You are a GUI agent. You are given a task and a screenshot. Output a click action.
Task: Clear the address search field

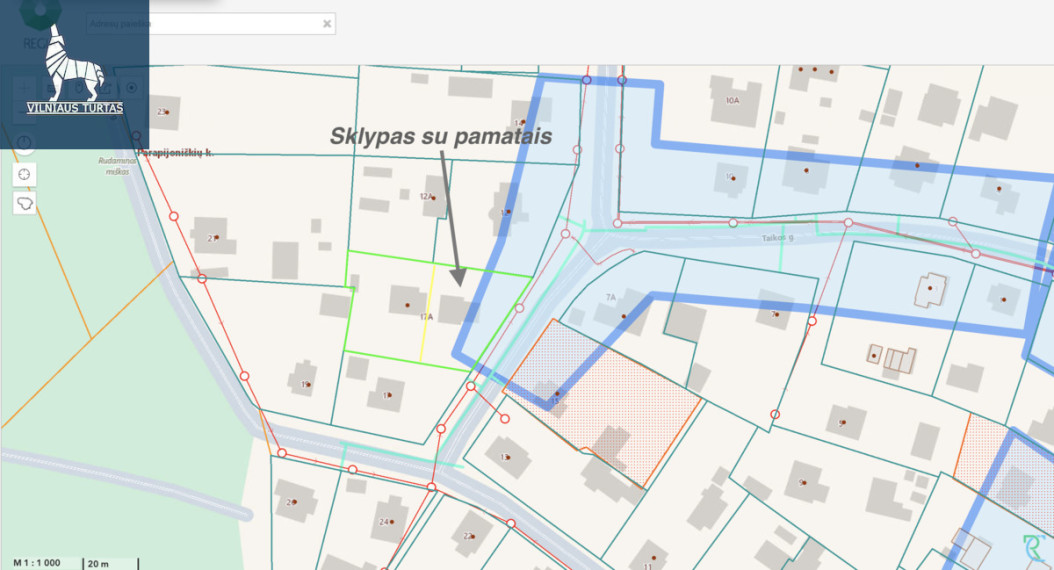pos(327,24)
